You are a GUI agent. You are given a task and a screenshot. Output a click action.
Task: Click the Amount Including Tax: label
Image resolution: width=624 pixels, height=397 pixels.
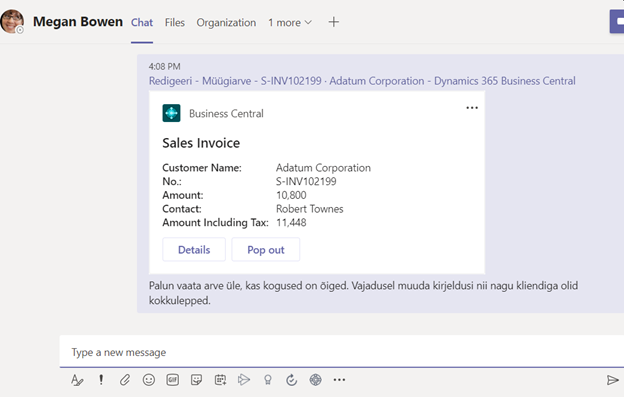coord(215,222)
